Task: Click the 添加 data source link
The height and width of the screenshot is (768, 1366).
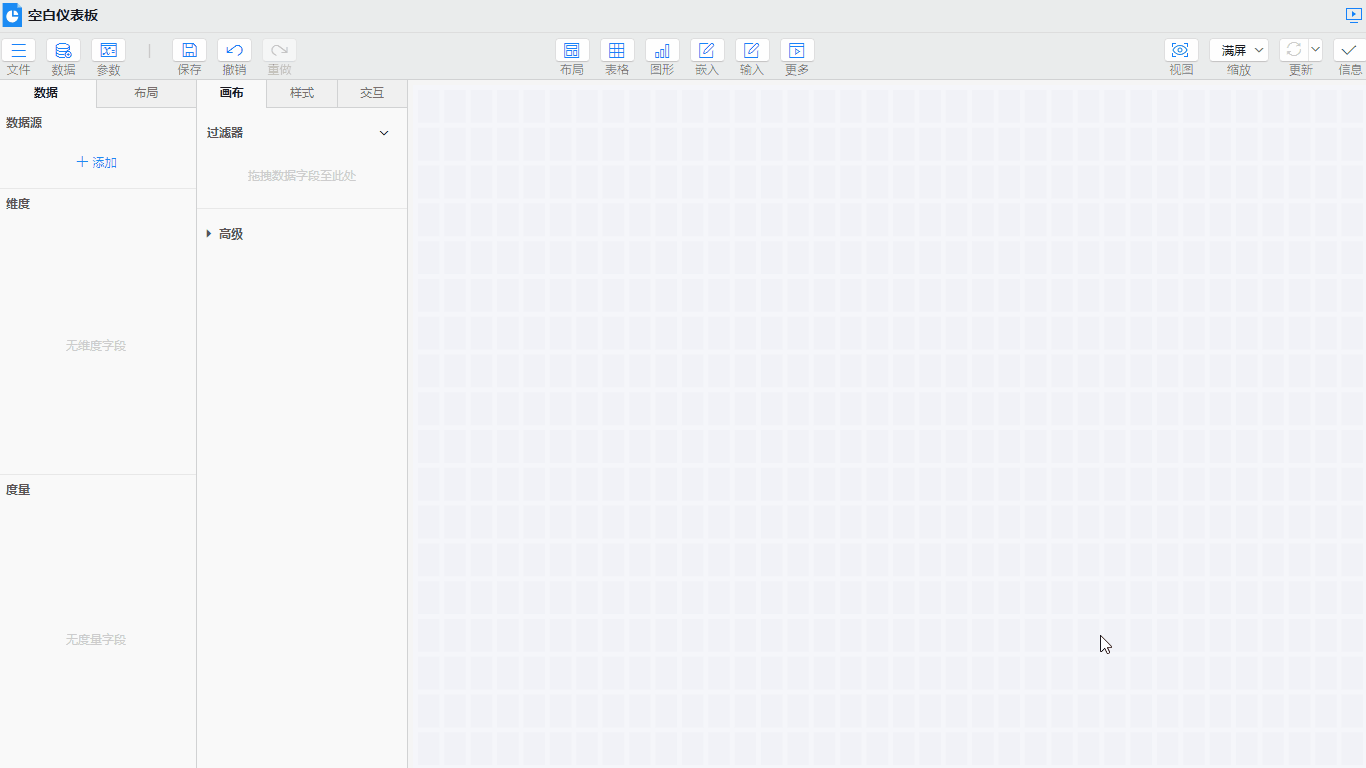Action: pyautogui.click(x=97, y=162)
